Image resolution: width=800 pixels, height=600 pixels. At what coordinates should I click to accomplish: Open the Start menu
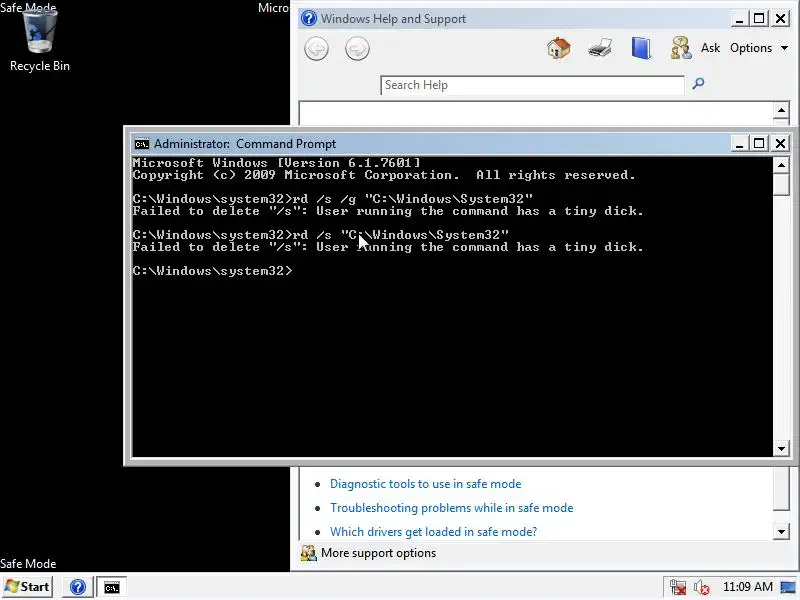coord(28,587)
